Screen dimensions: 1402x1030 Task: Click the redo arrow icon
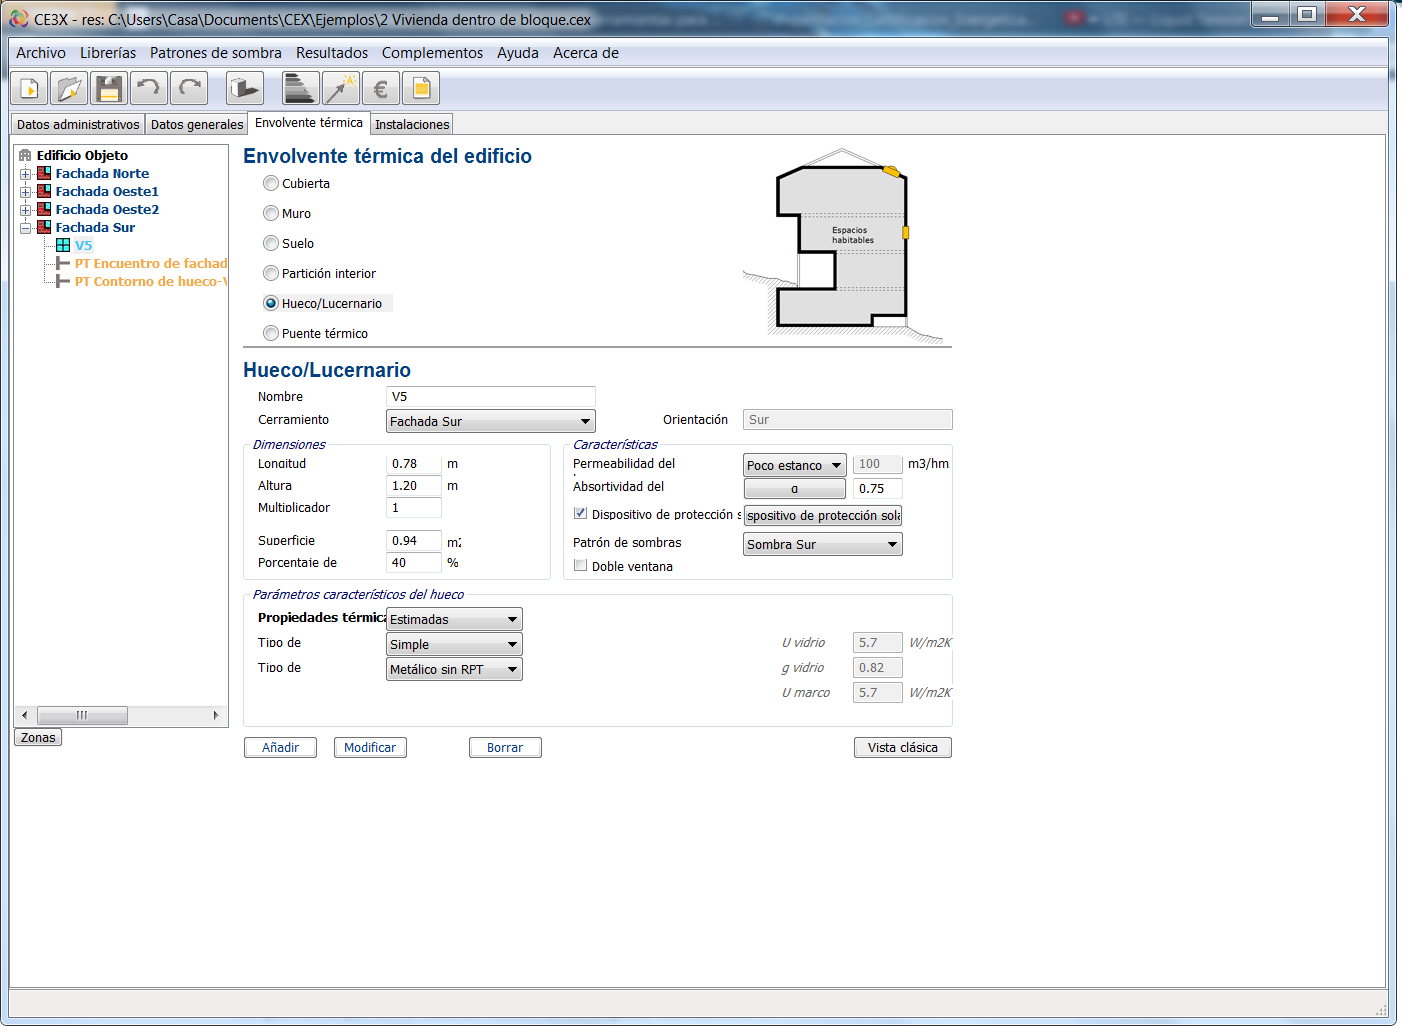click(x=189, y=89)
